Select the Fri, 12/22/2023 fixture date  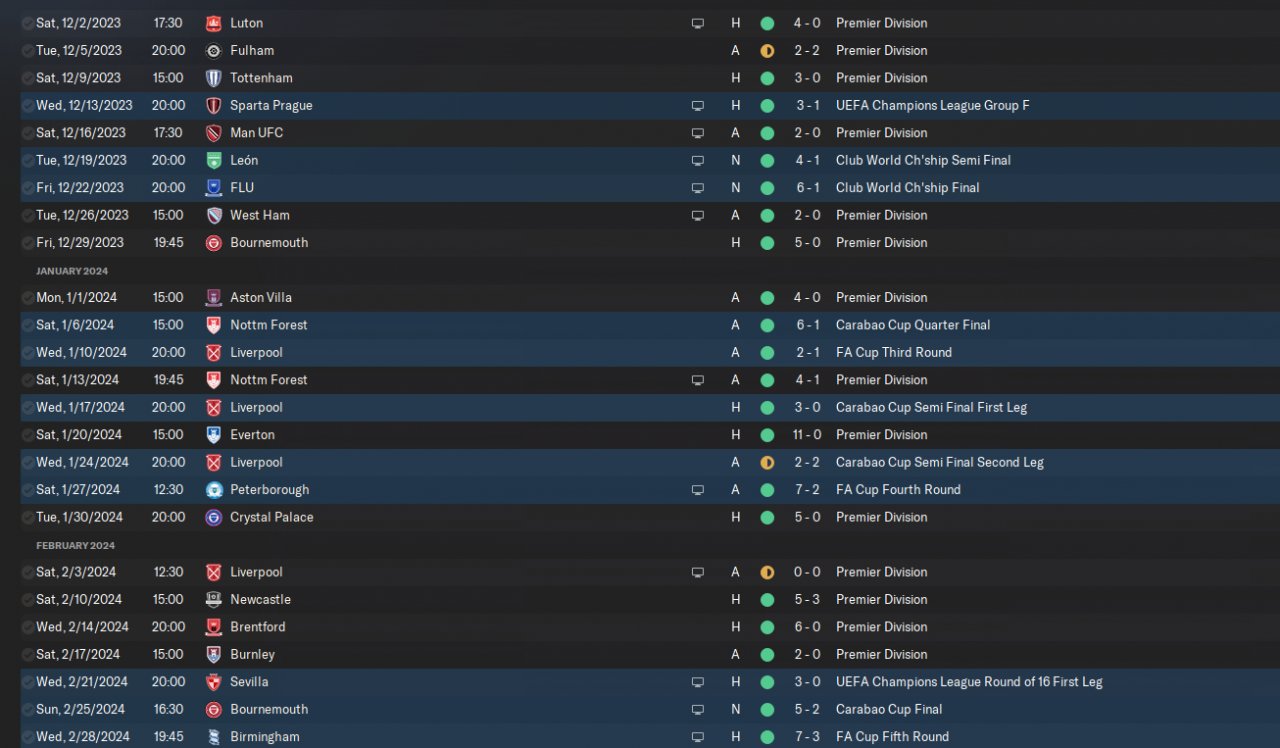click(x=80, y=188)
